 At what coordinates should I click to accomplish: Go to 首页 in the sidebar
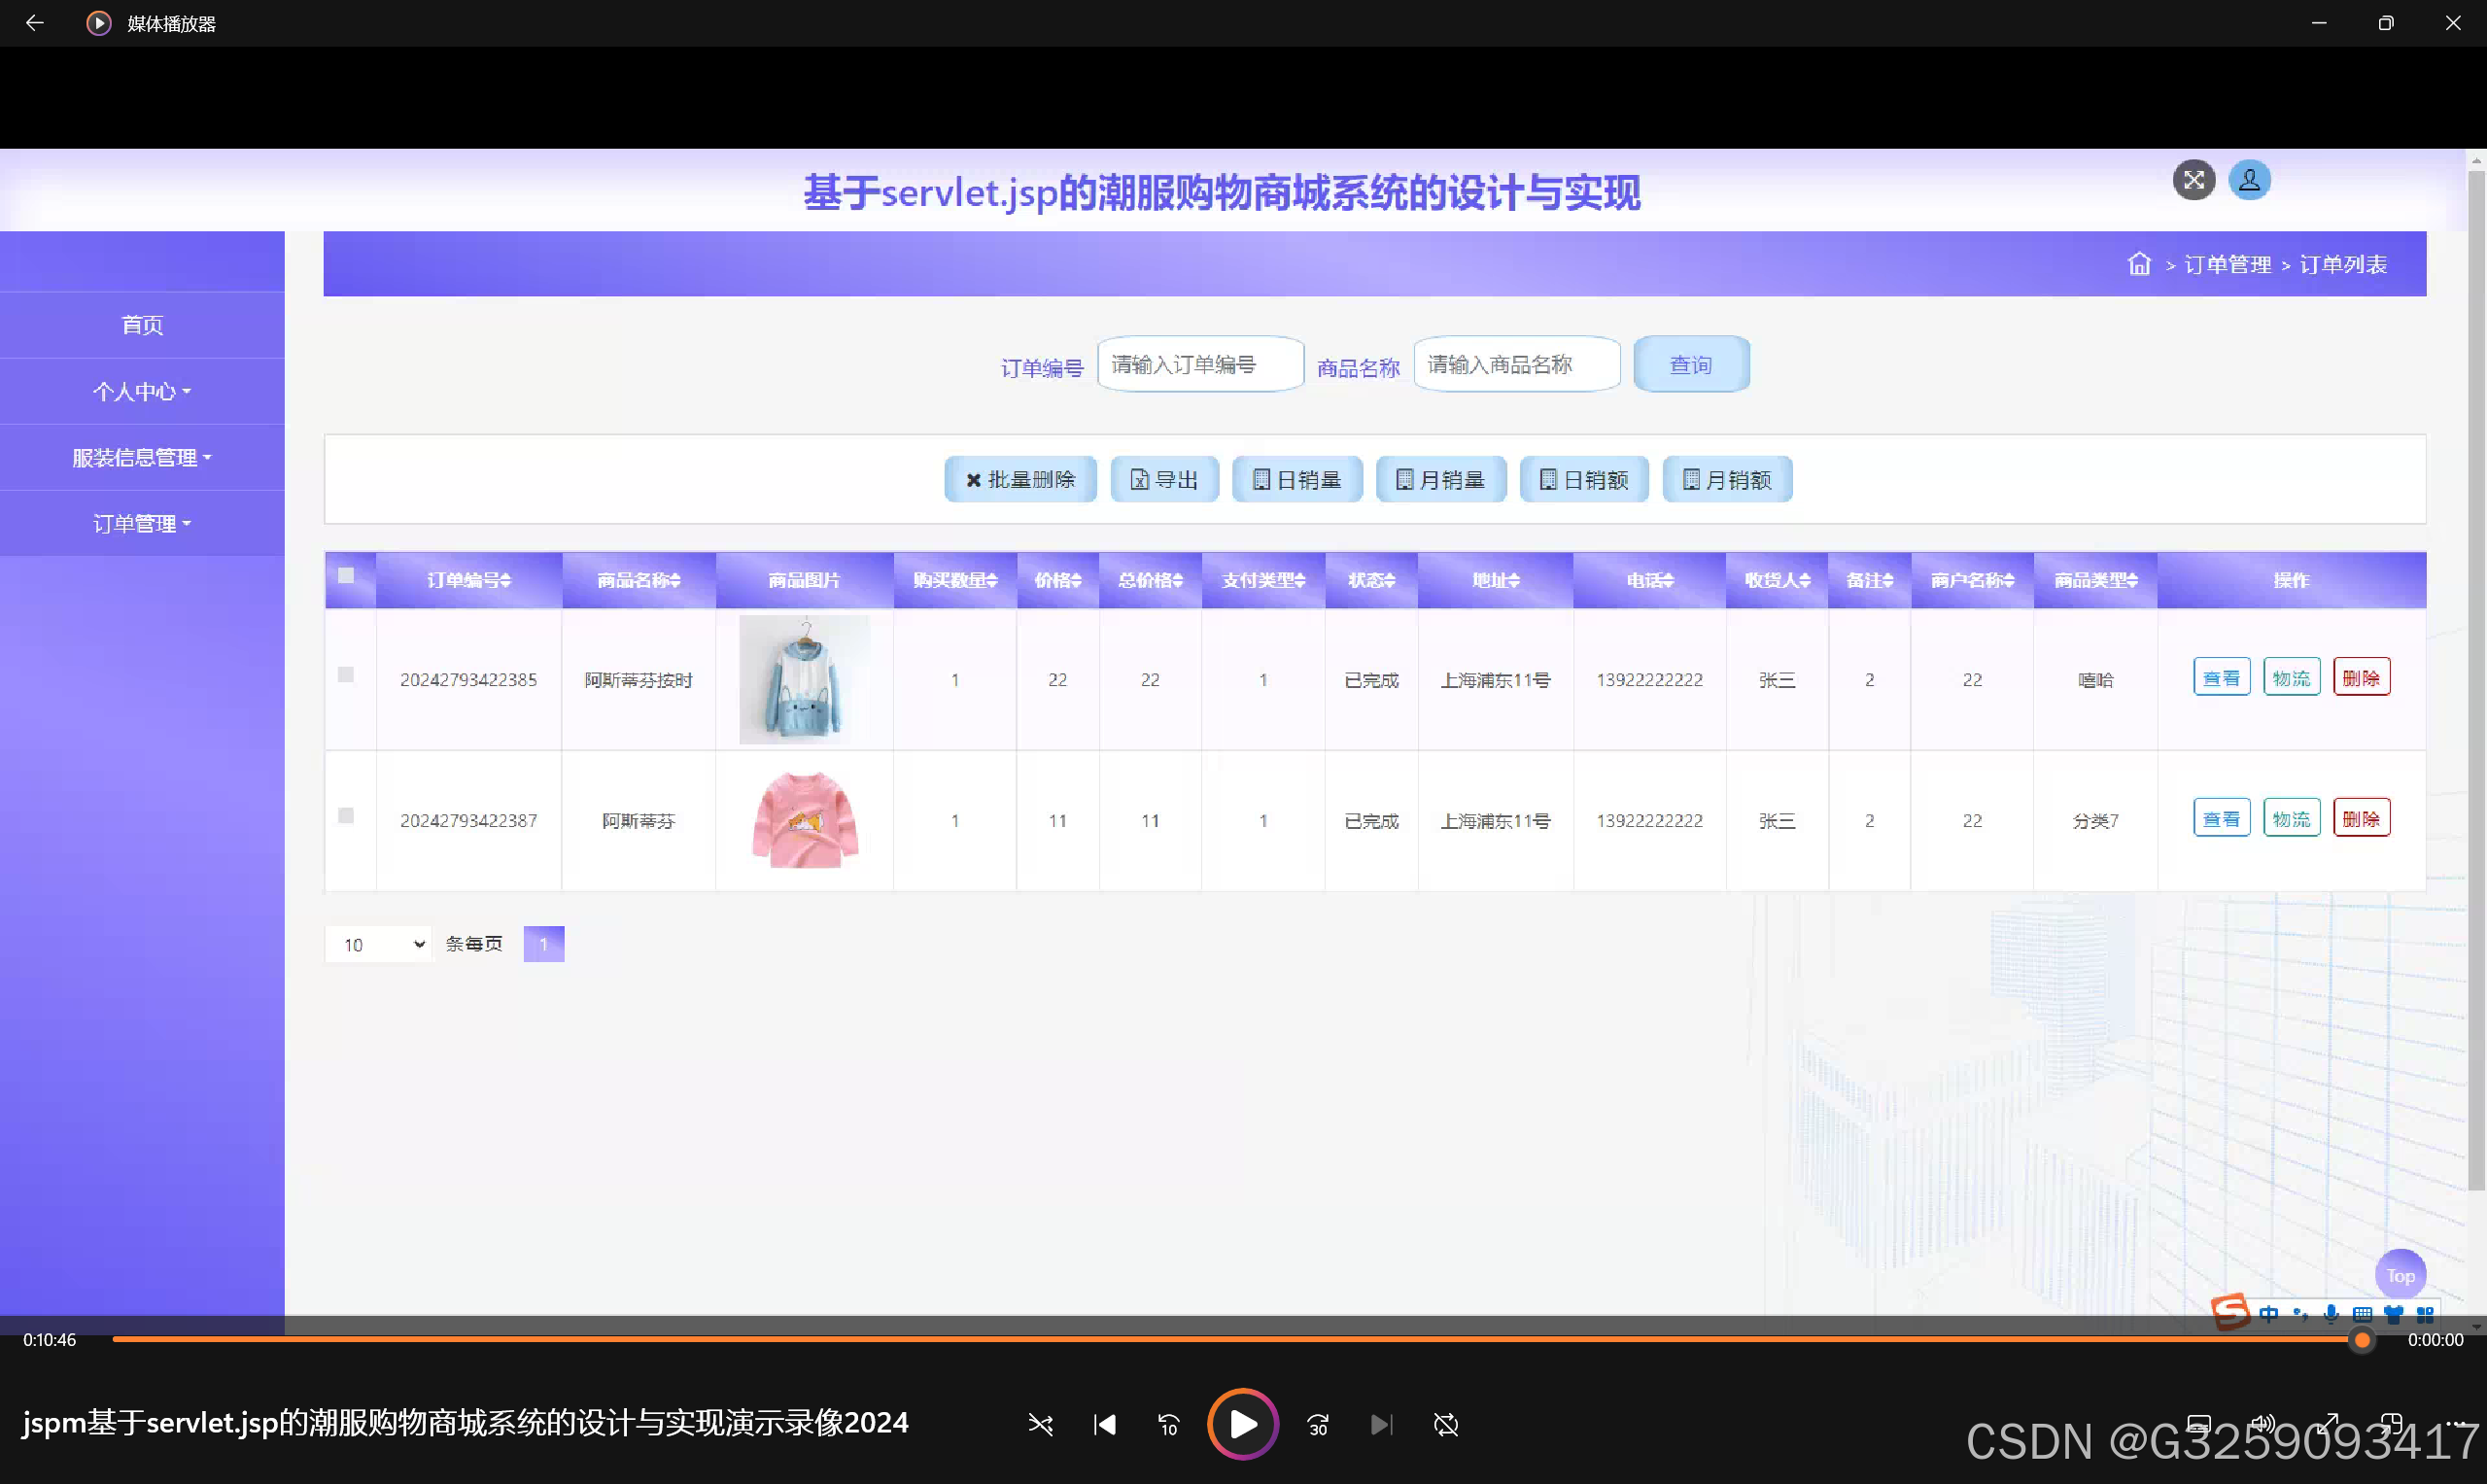pyautogui.click(x=142, y=325)
